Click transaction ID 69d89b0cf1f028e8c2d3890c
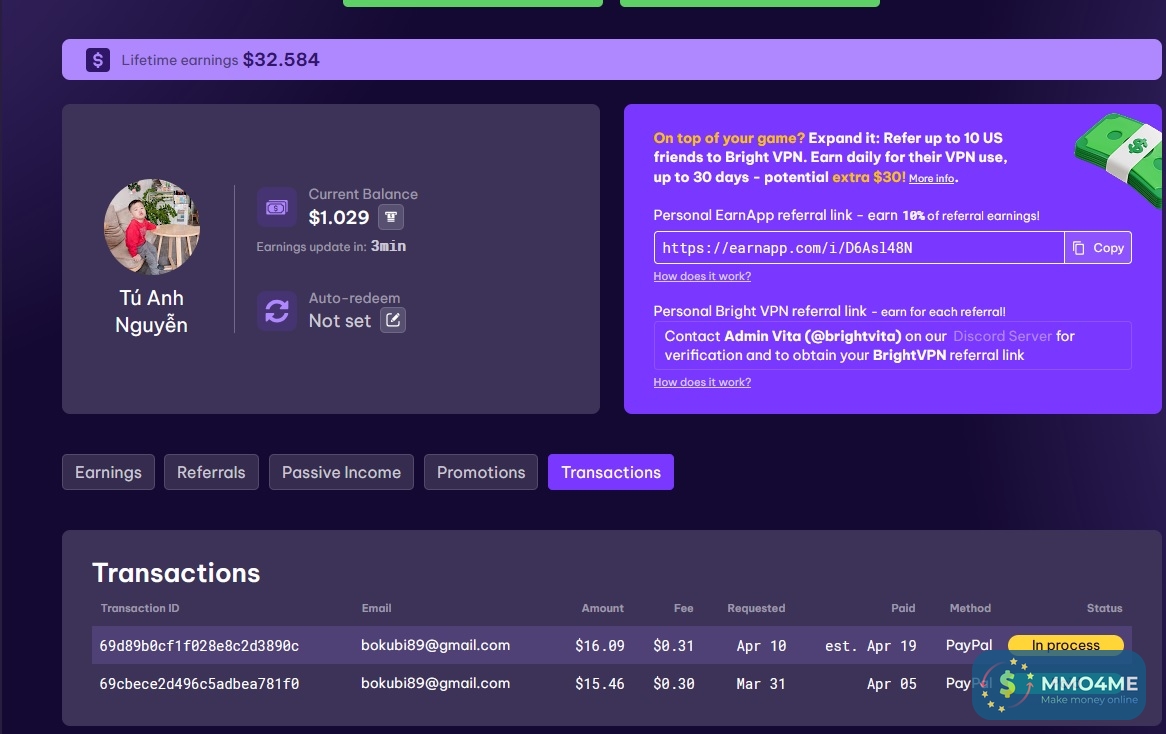 tap(199, 646)
